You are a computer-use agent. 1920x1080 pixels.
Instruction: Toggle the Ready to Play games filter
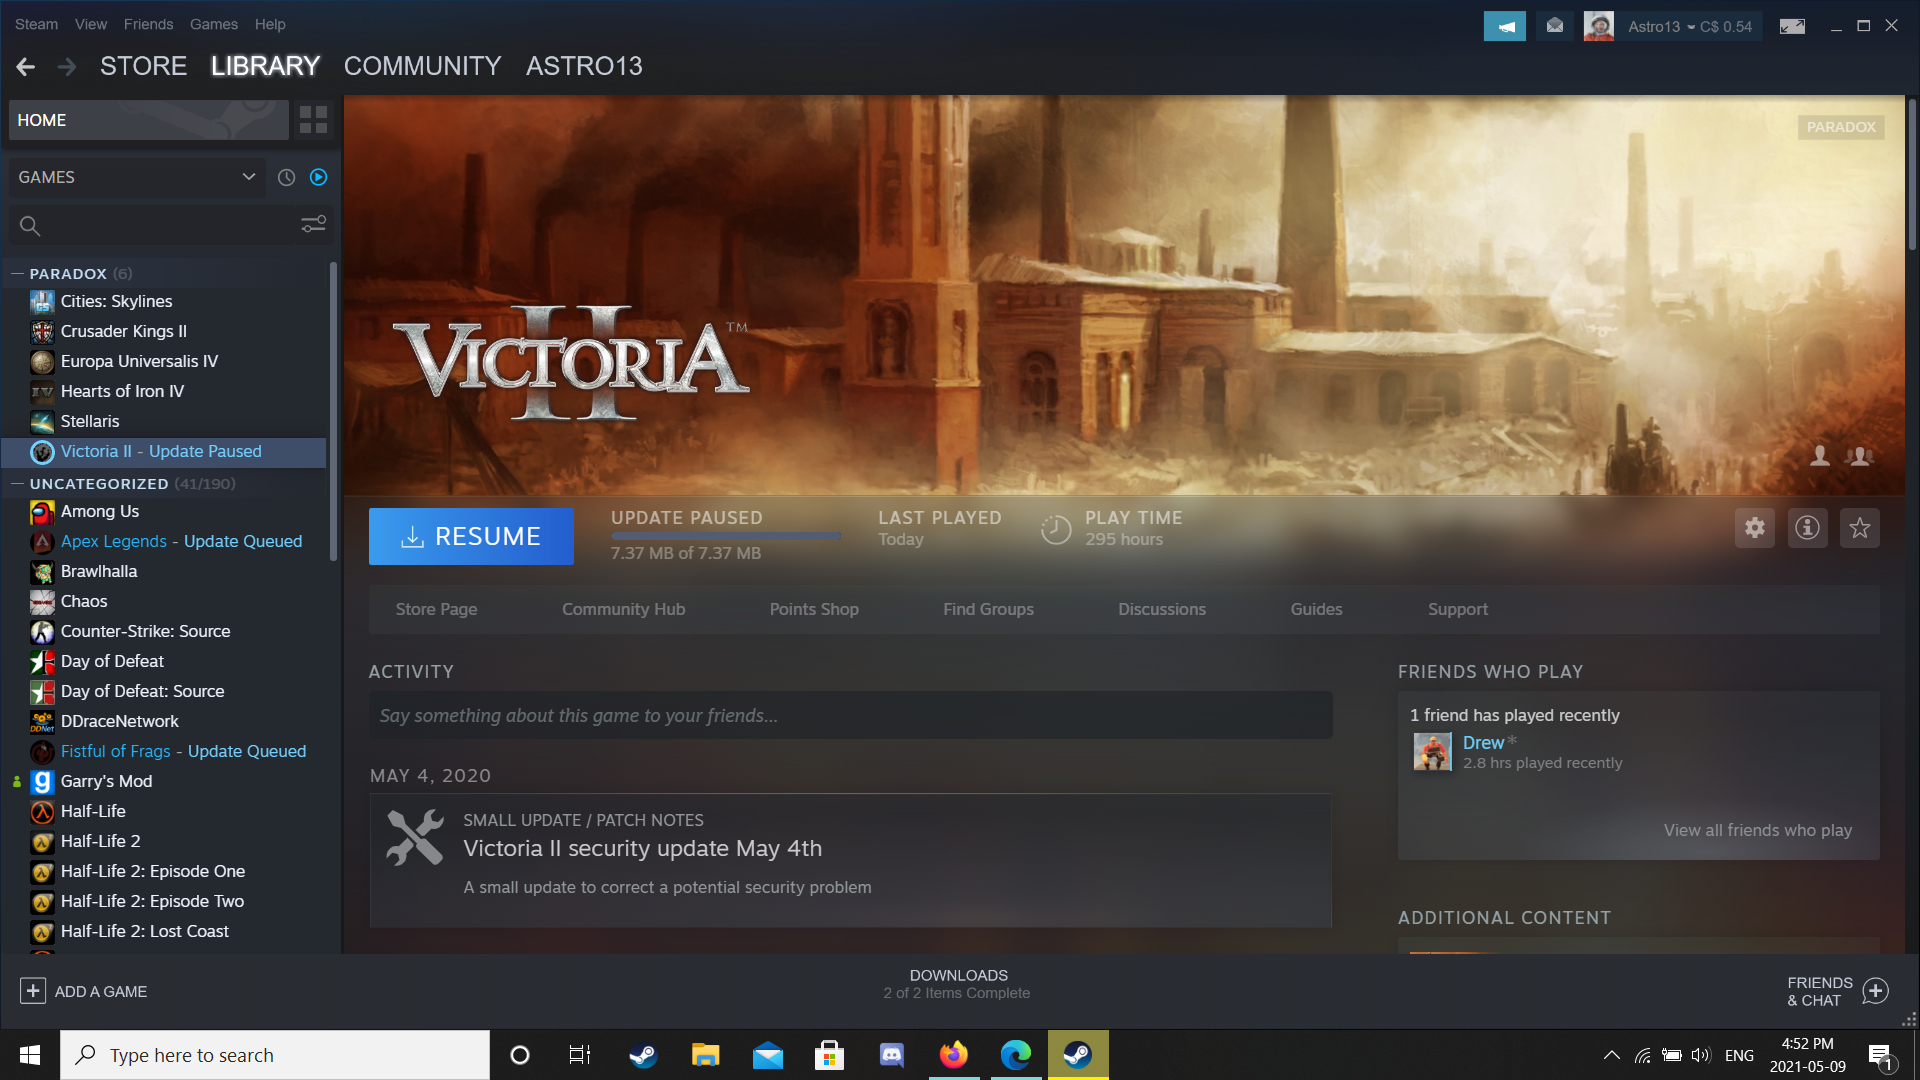coord(318,177)
